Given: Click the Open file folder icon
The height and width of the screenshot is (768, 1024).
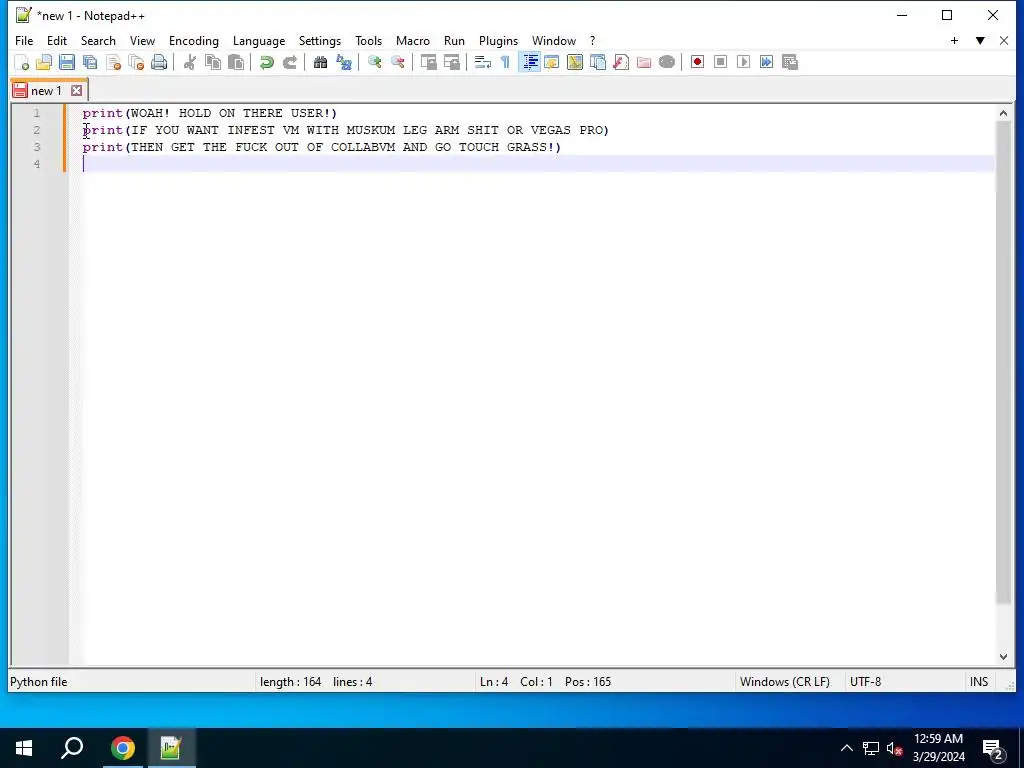Looking at the screenshot, I should 44,62.
